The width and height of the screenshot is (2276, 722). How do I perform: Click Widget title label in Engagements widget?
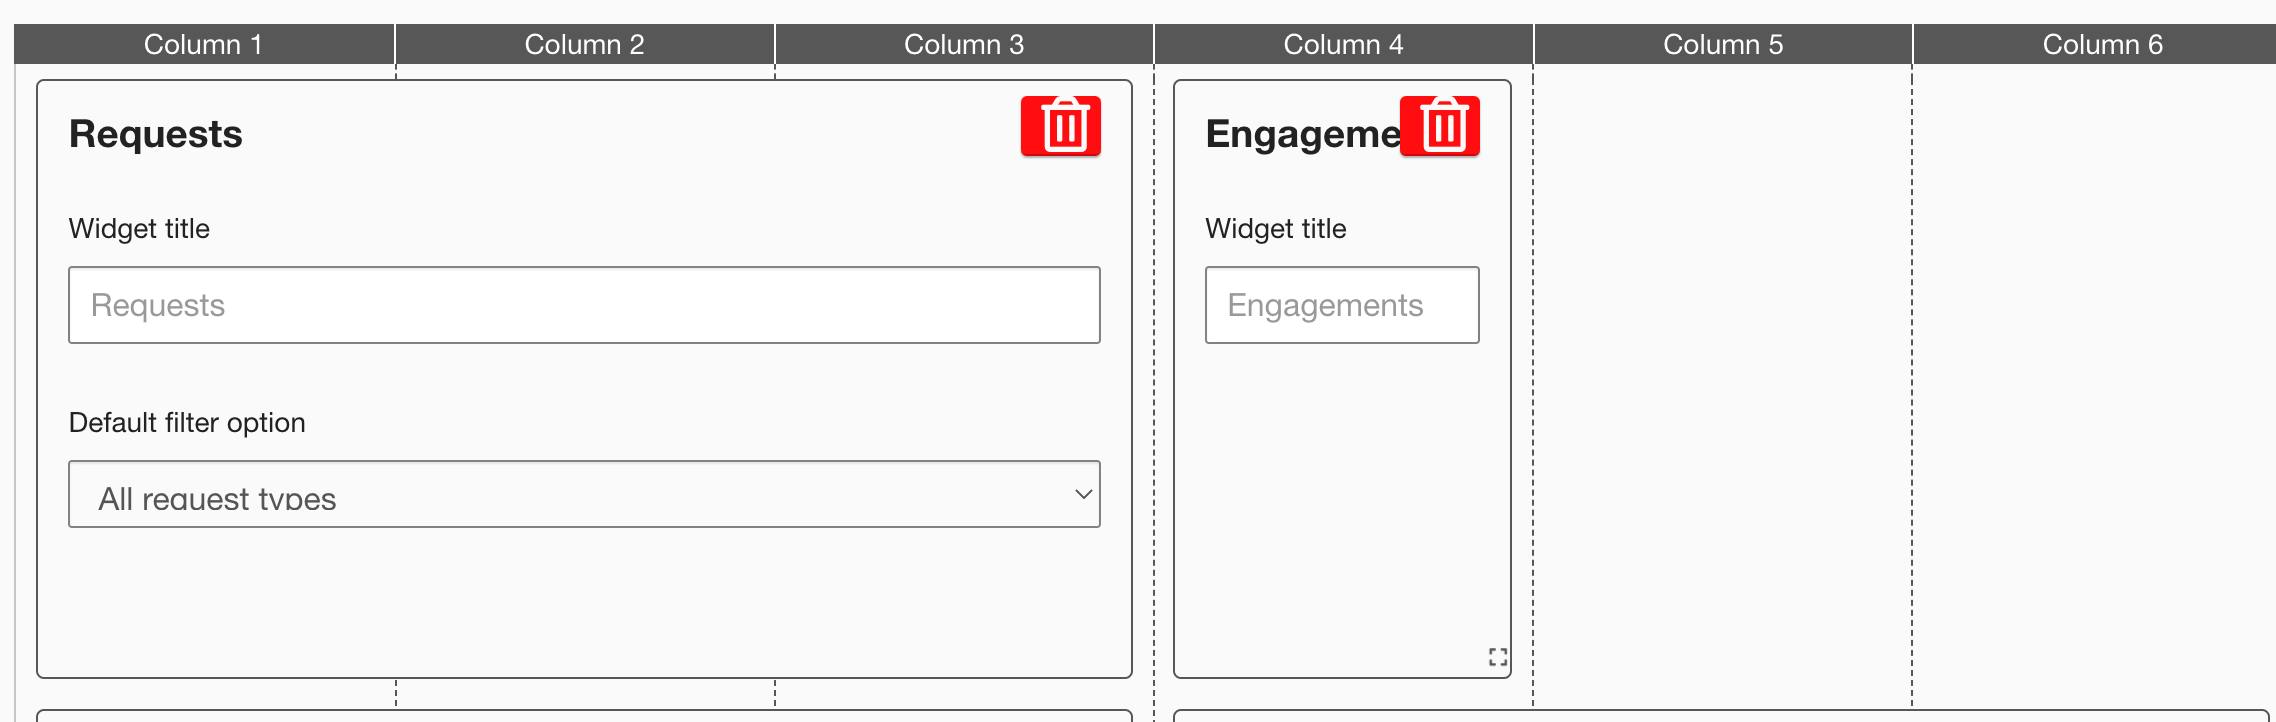coord(1276,229)
